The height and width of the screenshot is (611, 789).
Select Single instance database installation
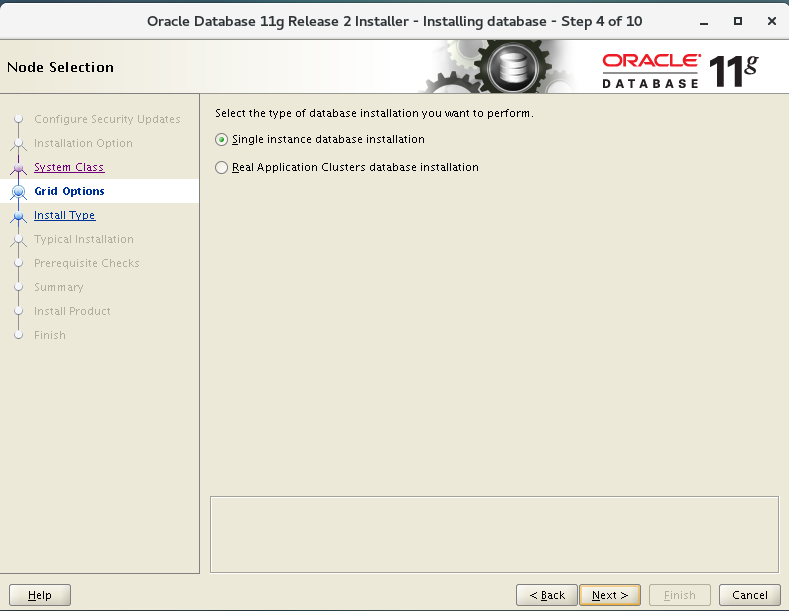point(320,139)
